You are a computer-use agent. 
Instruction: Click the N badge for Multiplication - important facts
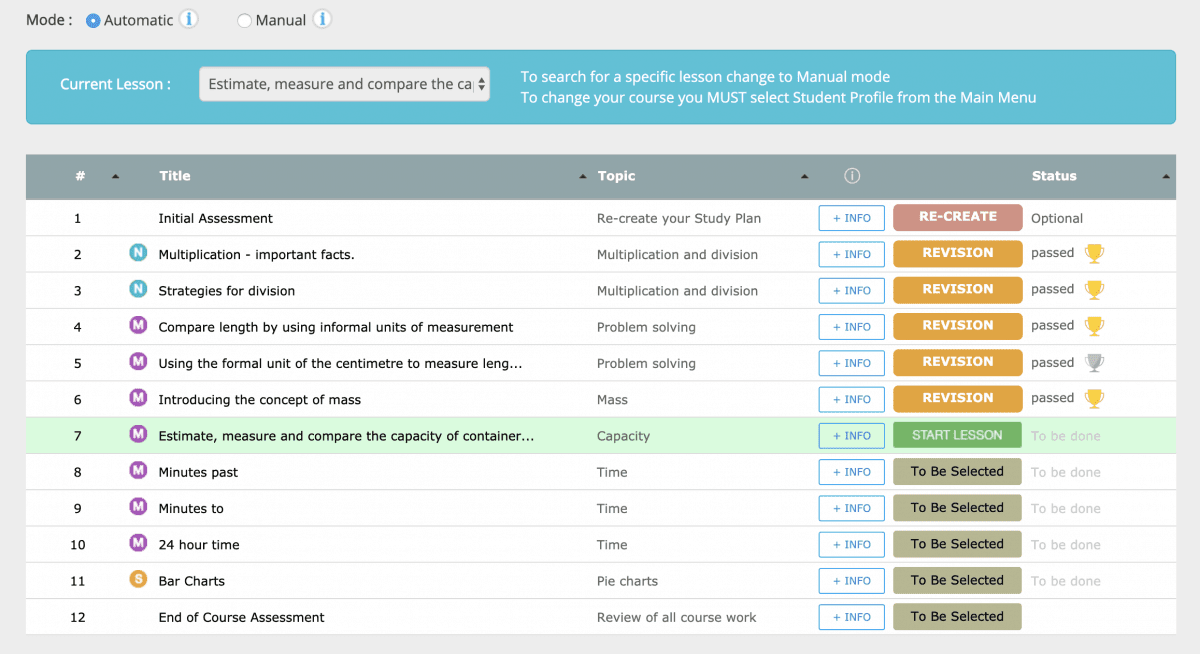[138, 253]
